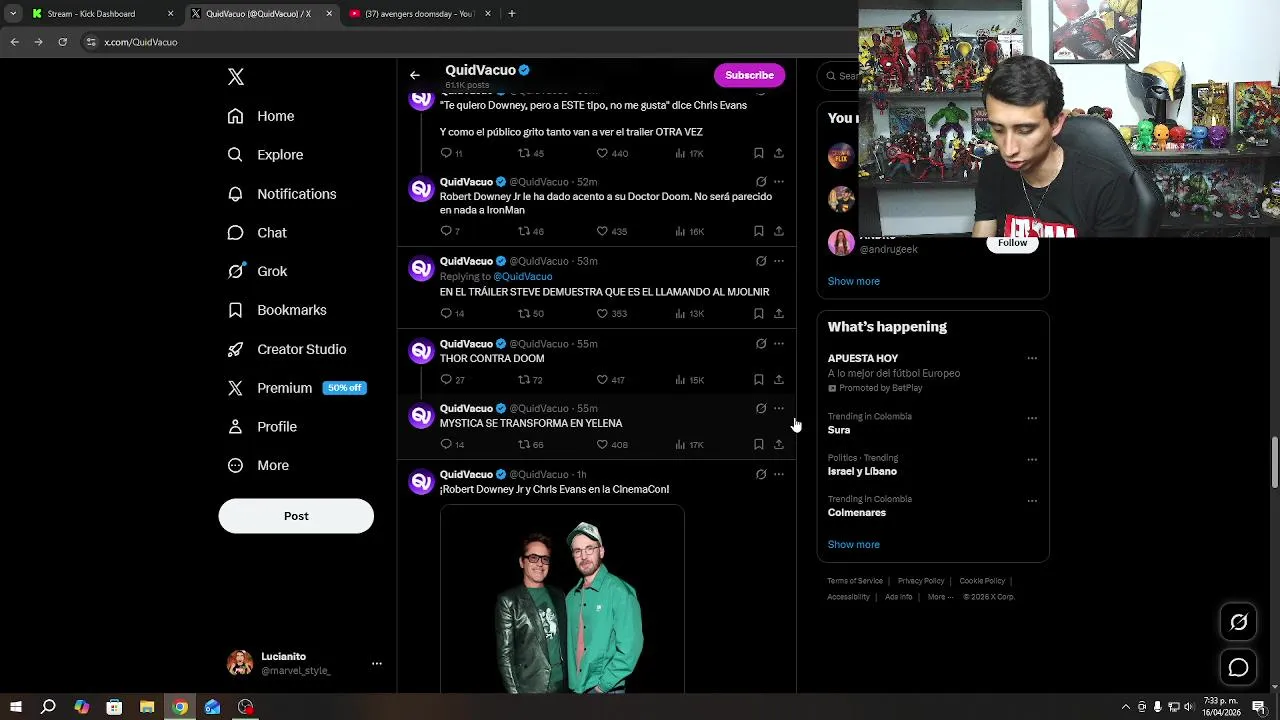The image size is (1280, 720).
Task: Open the Israel y Líbano trend
Action: pyautogui.click(x=862, y=471)
